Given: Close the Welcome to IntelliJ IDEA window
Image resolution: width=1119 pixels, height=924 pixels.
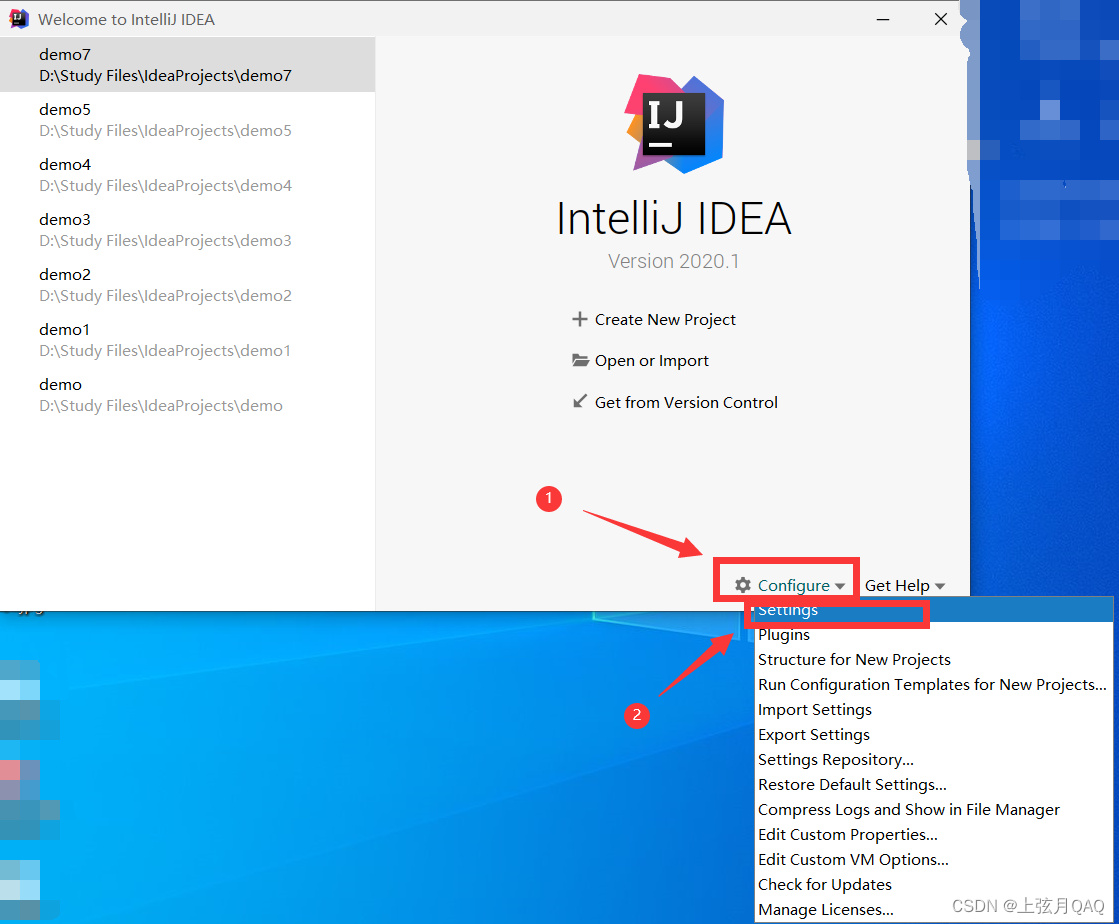Looking at the screenshot, I should (941, 19).
